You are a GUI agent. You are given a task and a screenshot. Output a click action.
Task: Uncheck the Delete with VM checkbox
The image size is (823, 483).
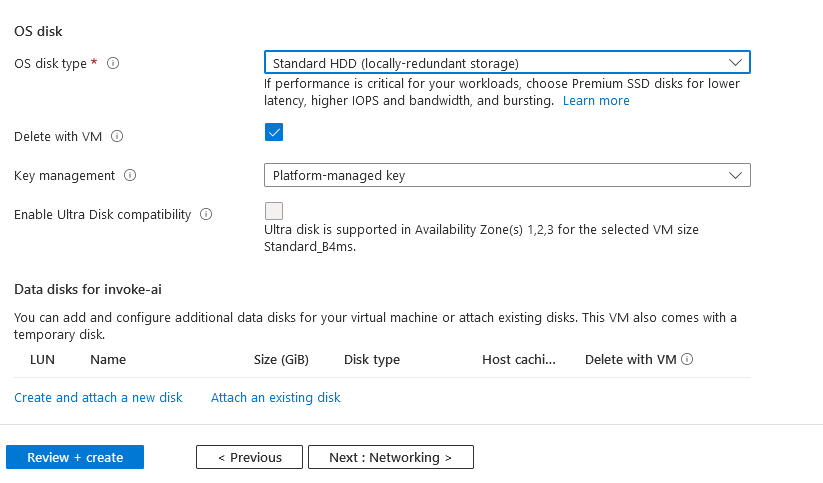point(274,132)
